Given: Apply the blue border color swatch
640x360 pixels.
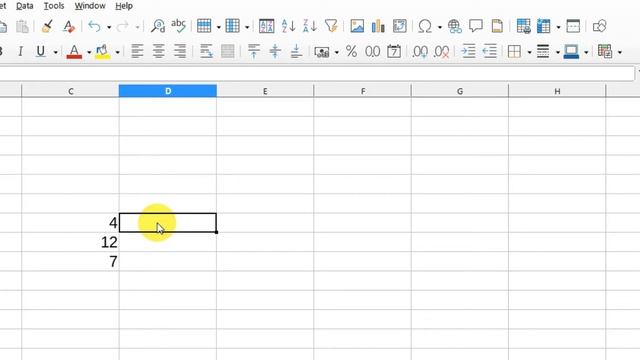Looking at the screenshot, I should 571,52.
